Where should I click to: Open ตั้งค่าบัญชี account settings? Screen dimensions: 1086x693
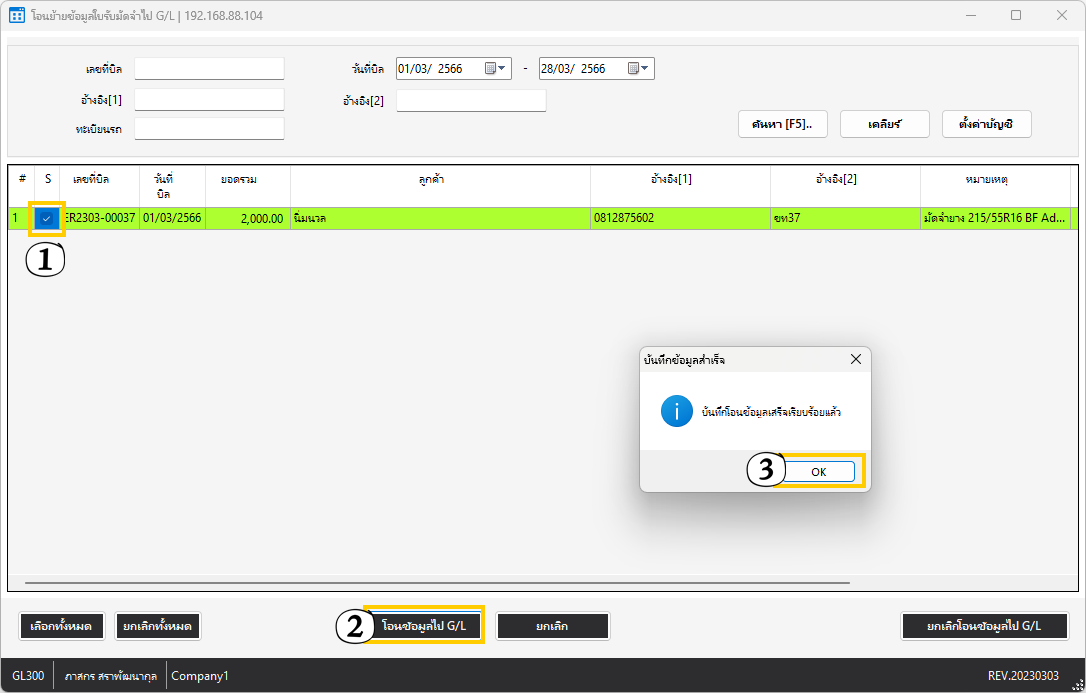986,124
